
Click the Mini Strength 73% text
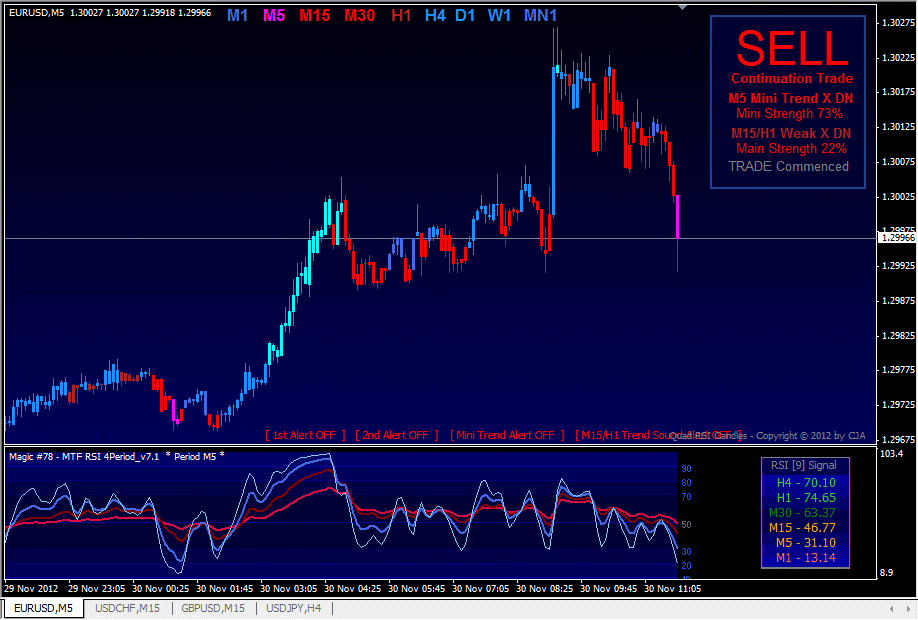tap(790, 114)
